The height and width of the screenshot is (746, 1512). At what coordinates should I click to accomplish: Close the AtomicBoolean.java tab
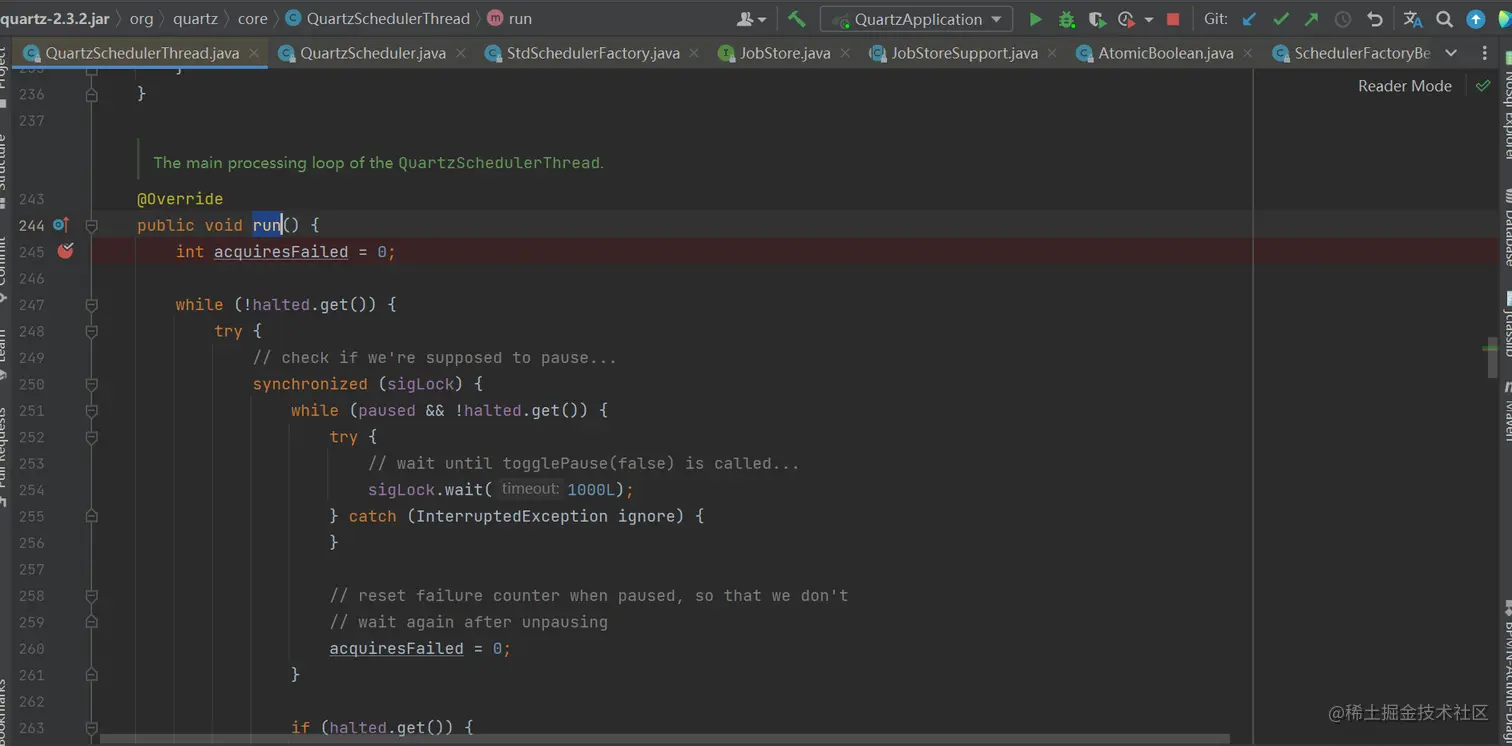coord(1247,53)
